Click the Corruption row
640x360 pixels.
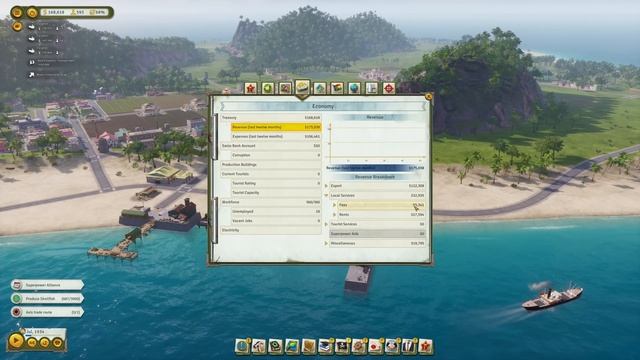(x=276, y=155)
